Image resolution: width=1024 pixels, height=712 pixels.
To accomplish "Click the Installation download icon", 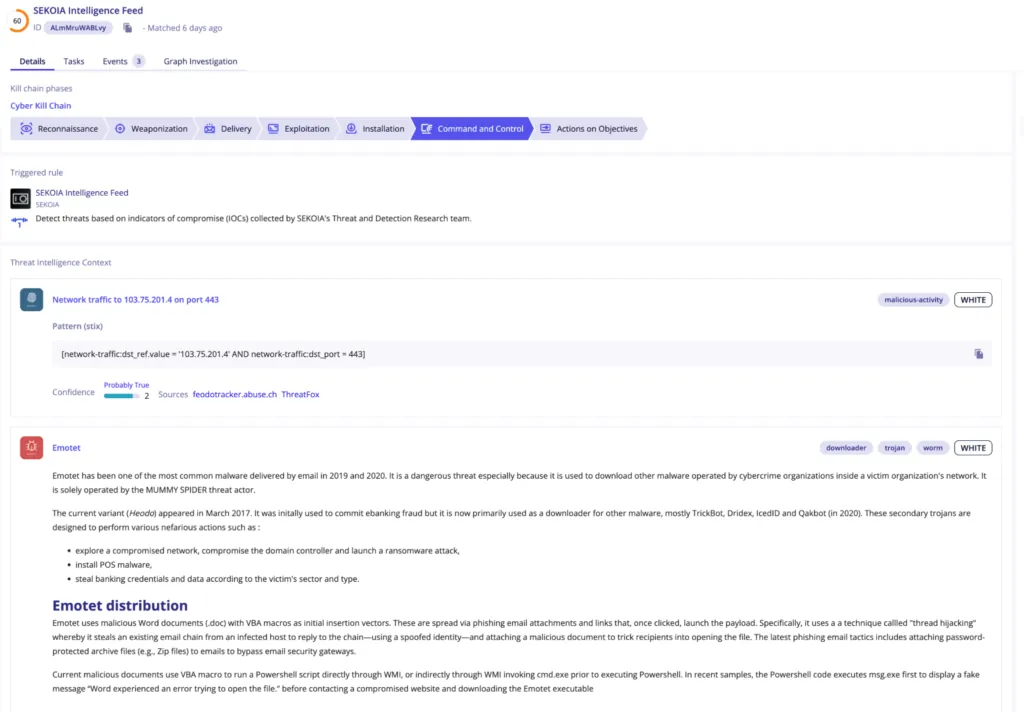I will (x=351, y=129).
